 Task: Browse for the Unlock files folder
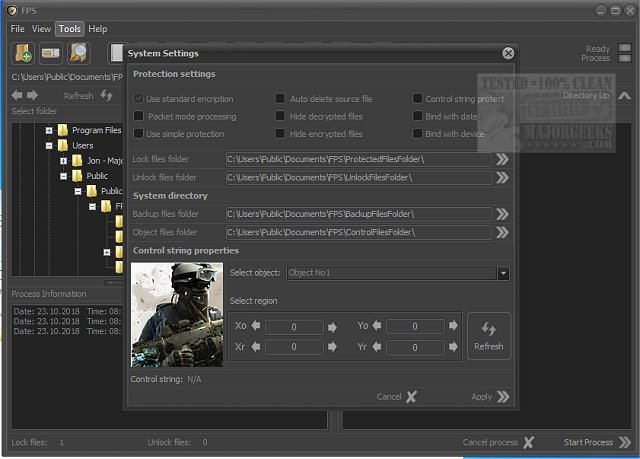tap(502, 178)
